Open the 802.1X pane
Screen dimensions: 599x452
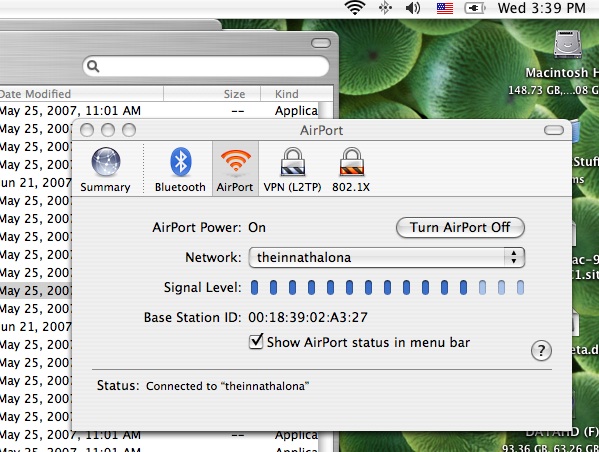click(x=351, y=169)
